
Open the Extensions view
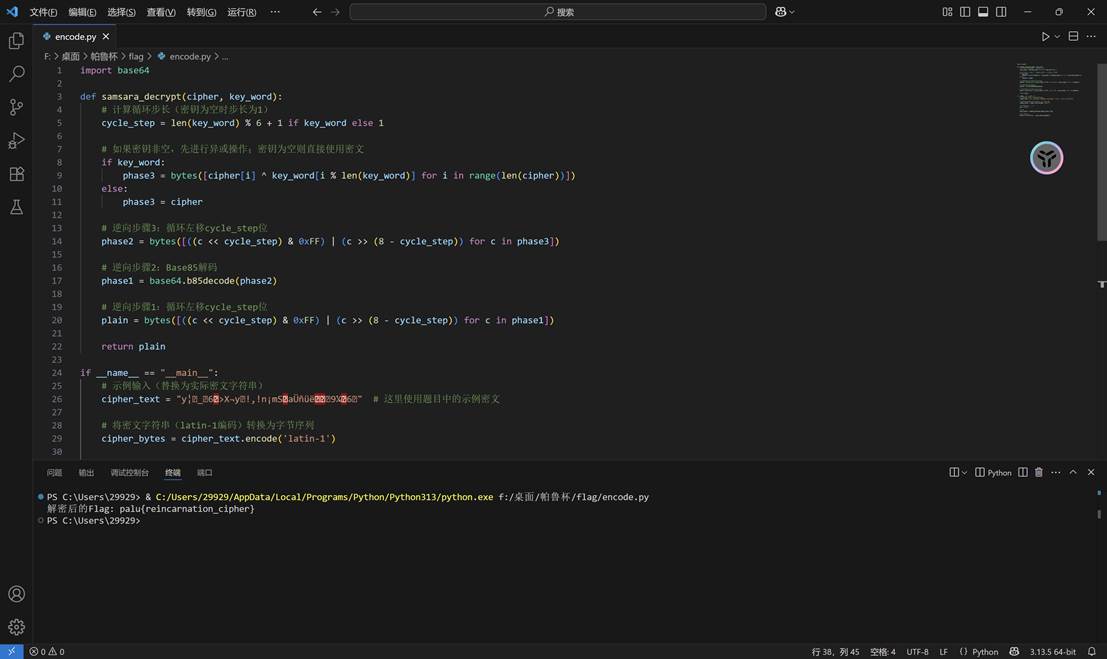coord(15,173)
